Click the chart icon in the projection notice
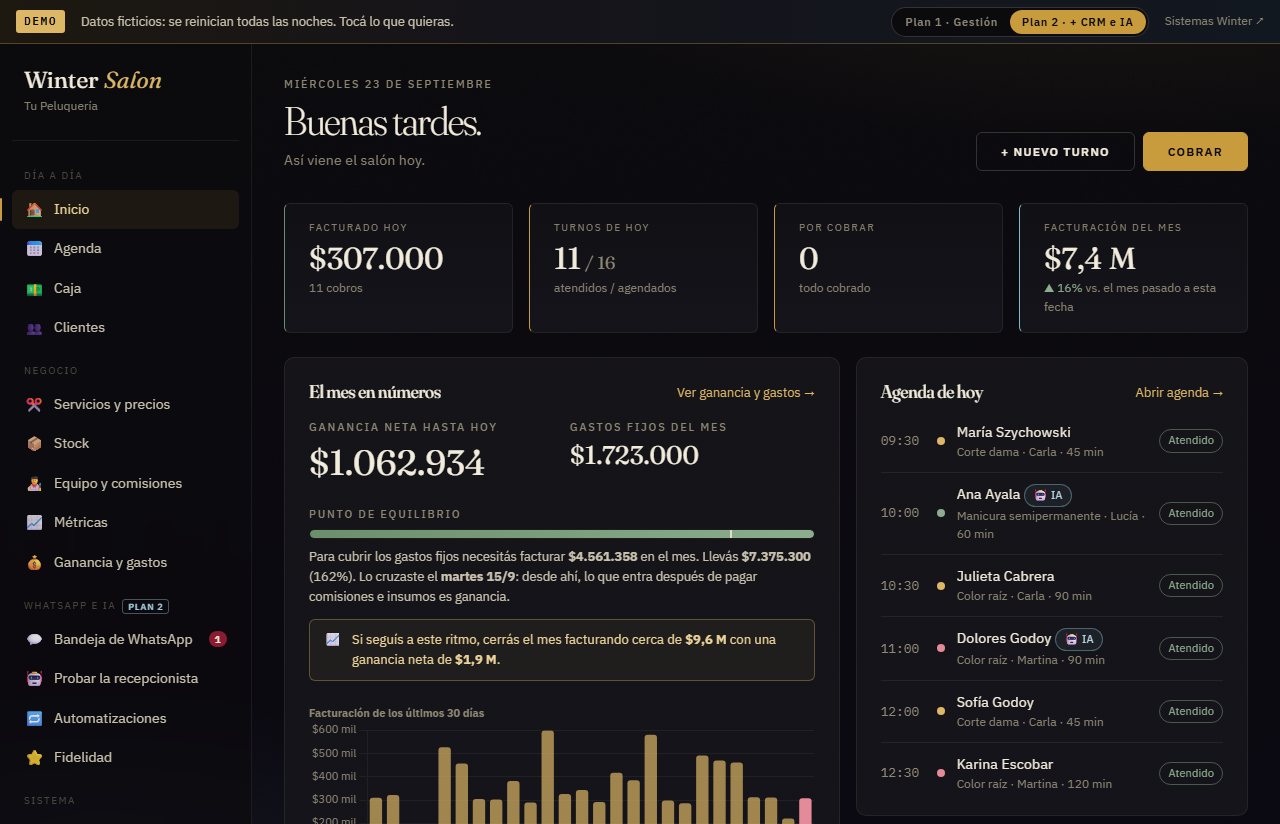The width and height of the screenshot is (1280, 824). point(333,640)
